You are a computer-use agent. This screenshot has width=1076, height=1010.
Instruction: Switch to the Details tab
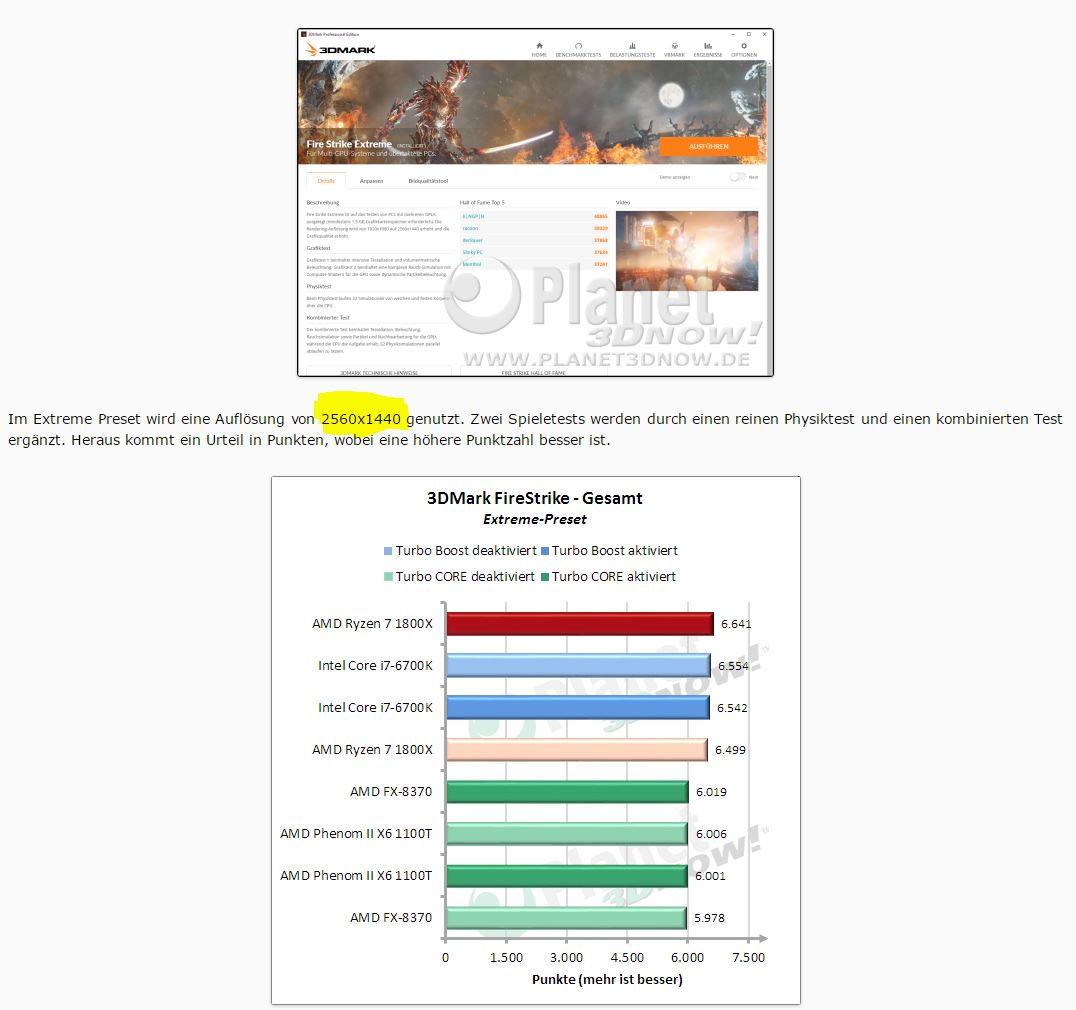pos(326,180)
